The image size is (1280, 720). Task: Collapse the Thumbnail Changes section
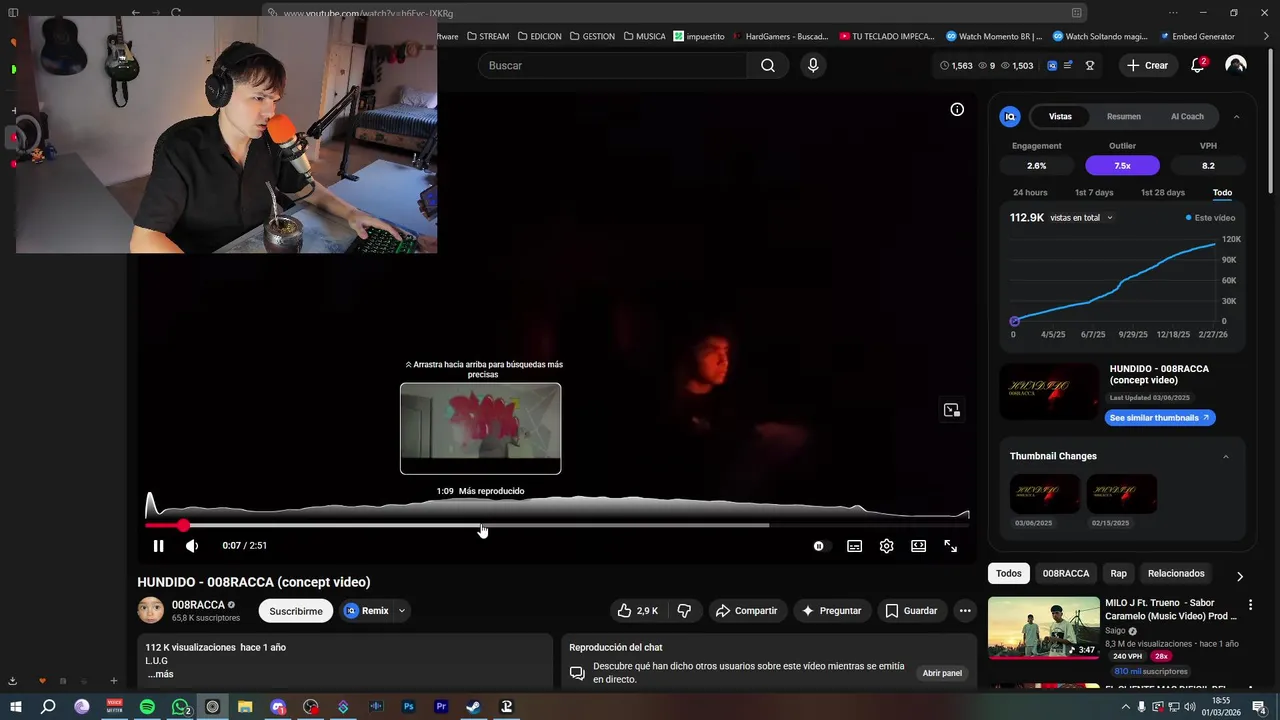point(1226,456)
